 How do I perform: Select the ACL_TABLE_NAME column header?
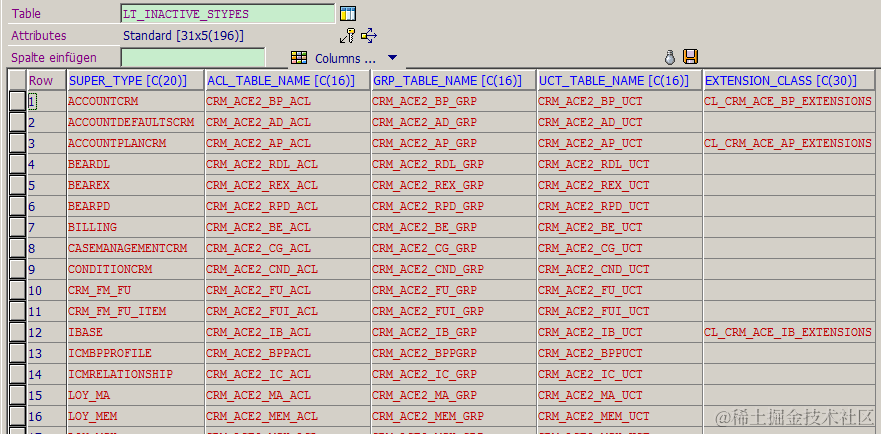click(287, 81)
